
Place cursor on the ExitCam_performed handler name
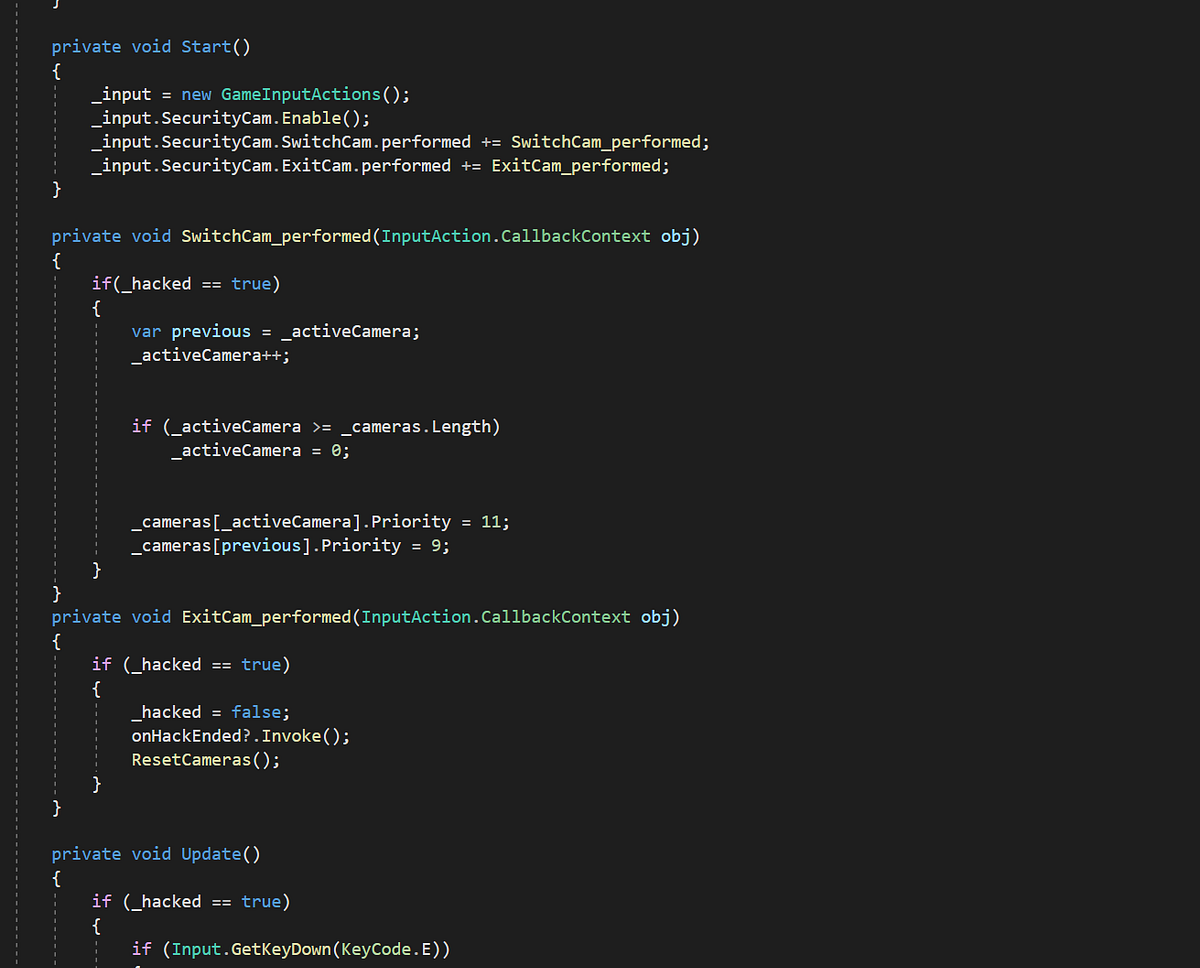tap(265, 617)
